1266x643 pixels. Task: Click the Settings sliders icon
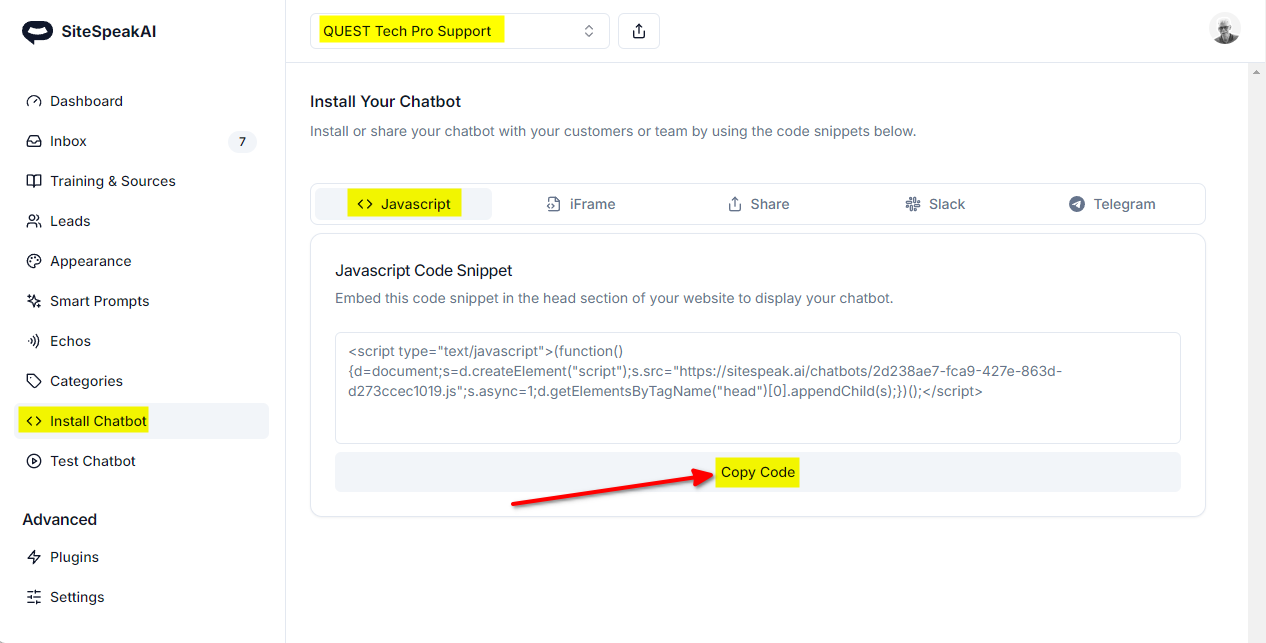pyautogui.click(x=34, y=597)
